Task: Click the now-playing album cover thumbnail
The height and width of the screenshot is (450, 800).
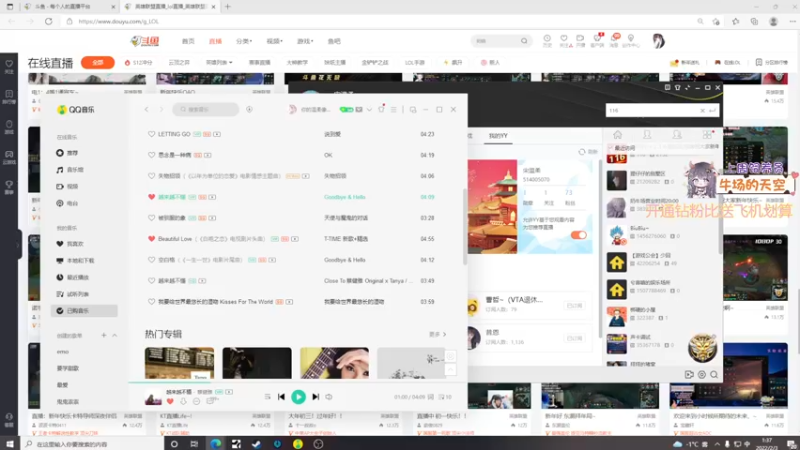Action: pyautogui.click(x=153, y=397)
